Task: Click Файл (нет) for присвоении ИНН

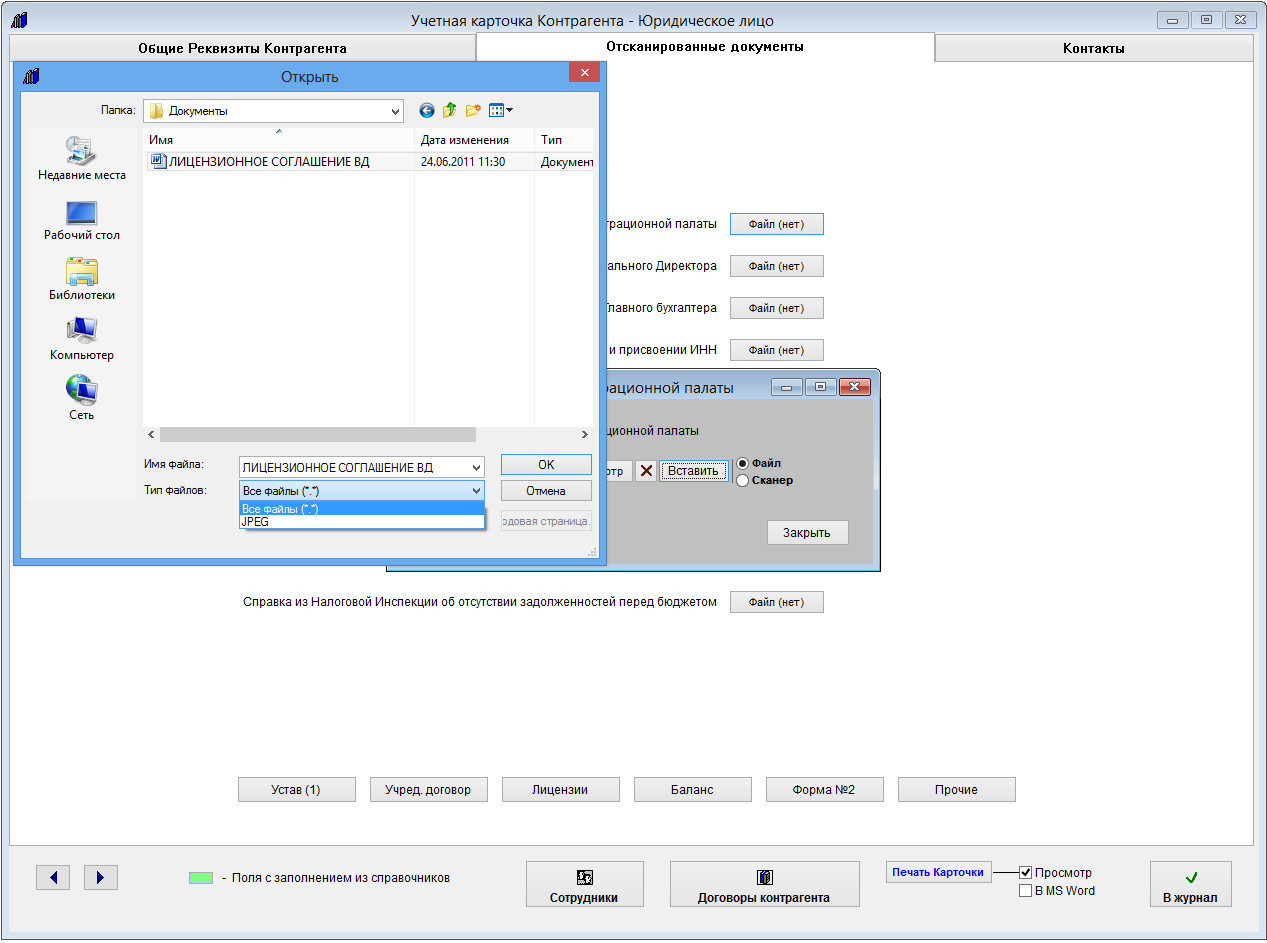Action: [x=776, y=350]
